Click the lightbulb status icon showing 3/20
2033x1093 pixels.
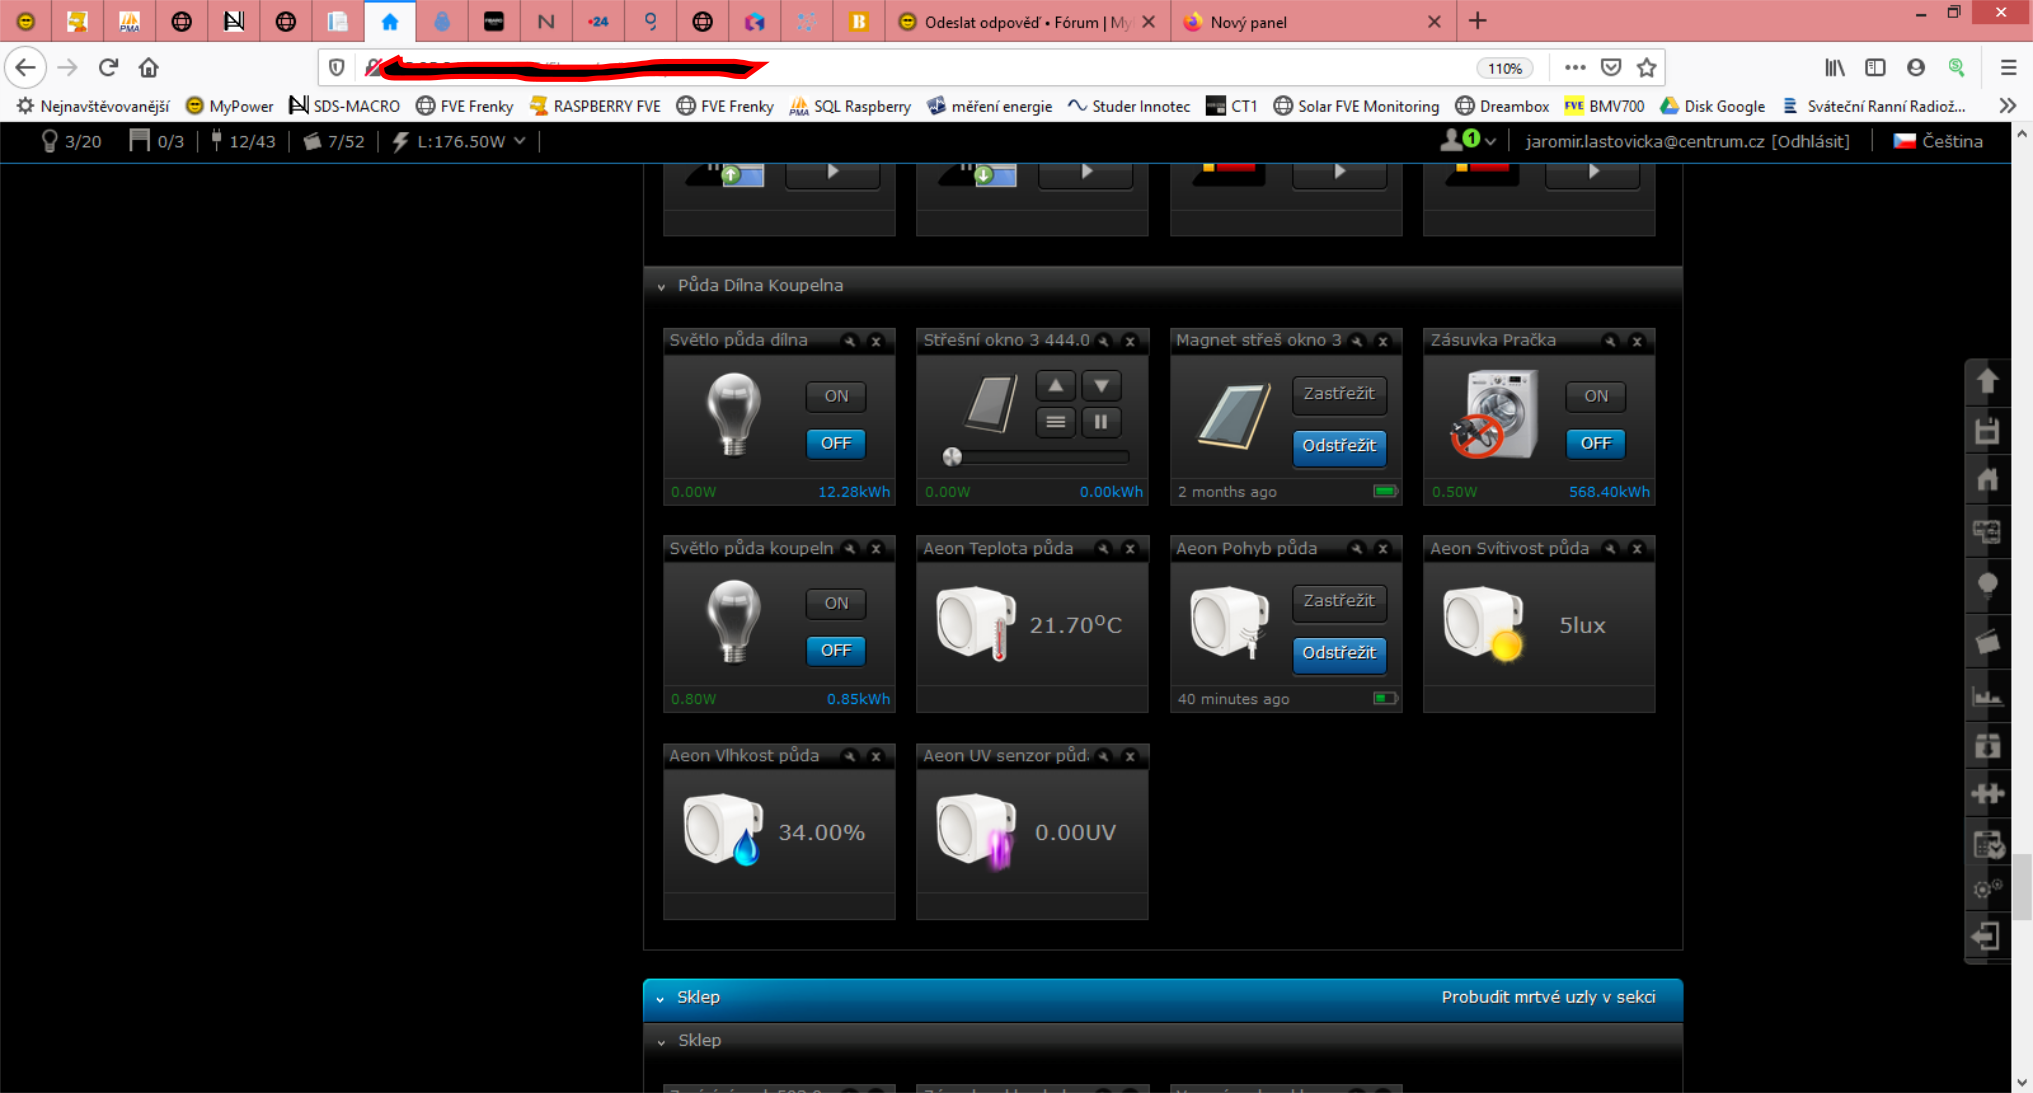coord(49,141)
